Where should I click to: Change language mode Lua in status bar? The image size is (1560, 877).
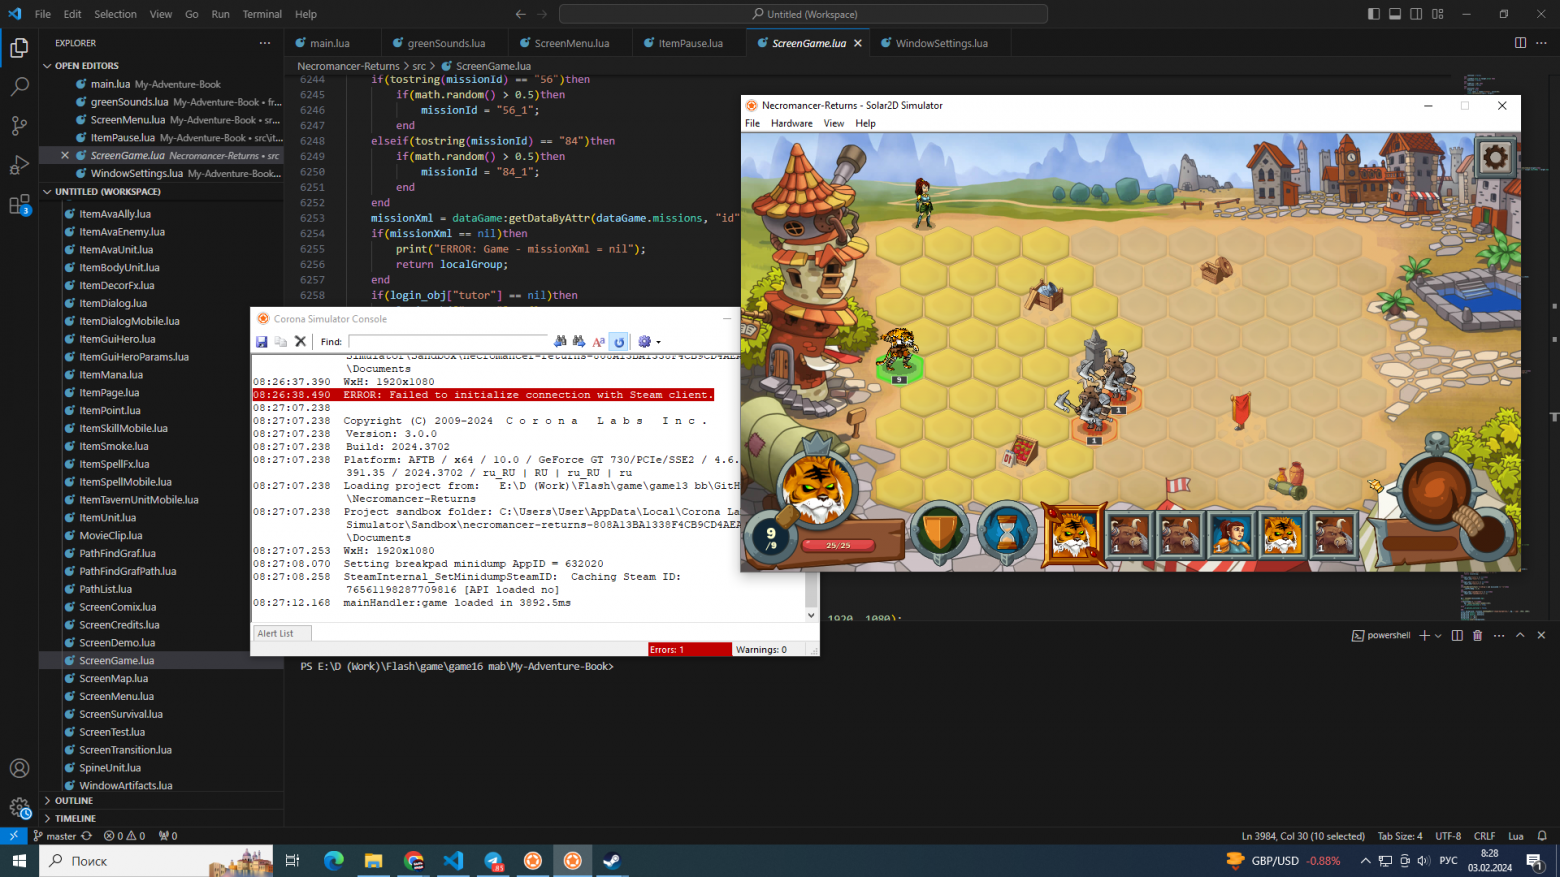pos(1516,836)
